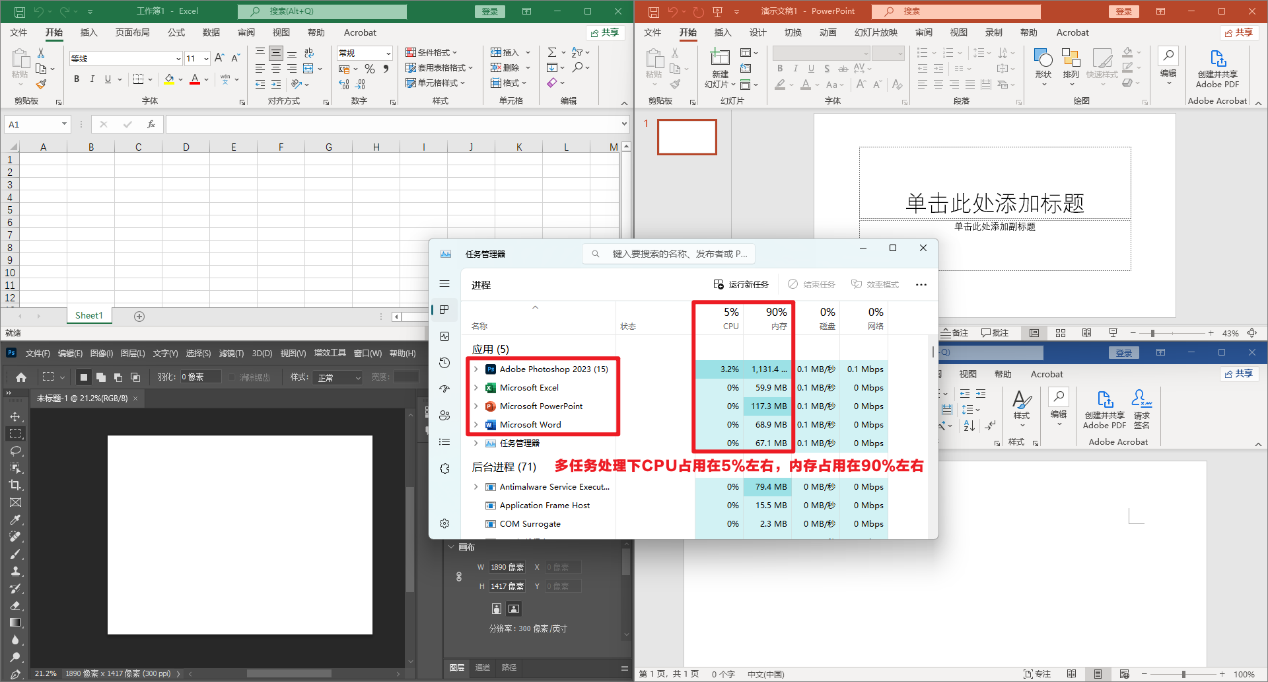The height and width of the screenshot is (682, 1268).
Task: Click the percent style icon in Excel
Action: 369,69
